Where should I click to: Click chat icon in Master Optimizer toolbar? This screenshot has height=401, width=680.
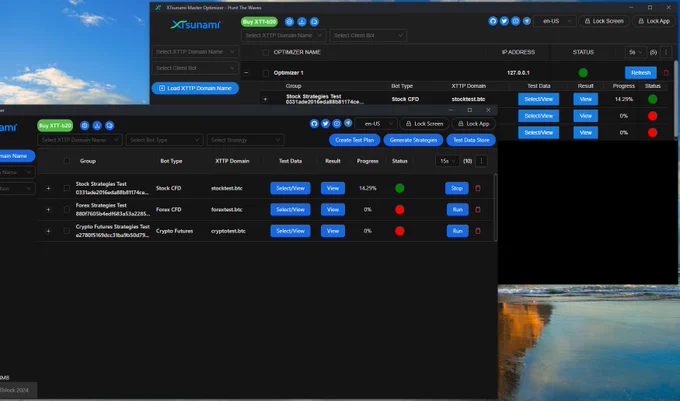[314, 22]
